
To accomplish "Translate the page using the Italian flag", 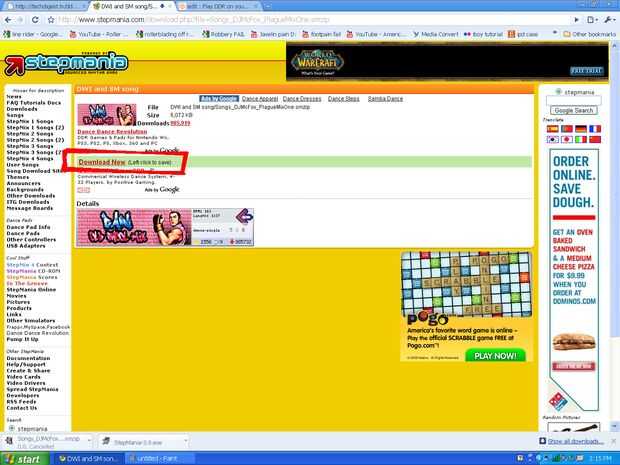I will coord(580,139).
